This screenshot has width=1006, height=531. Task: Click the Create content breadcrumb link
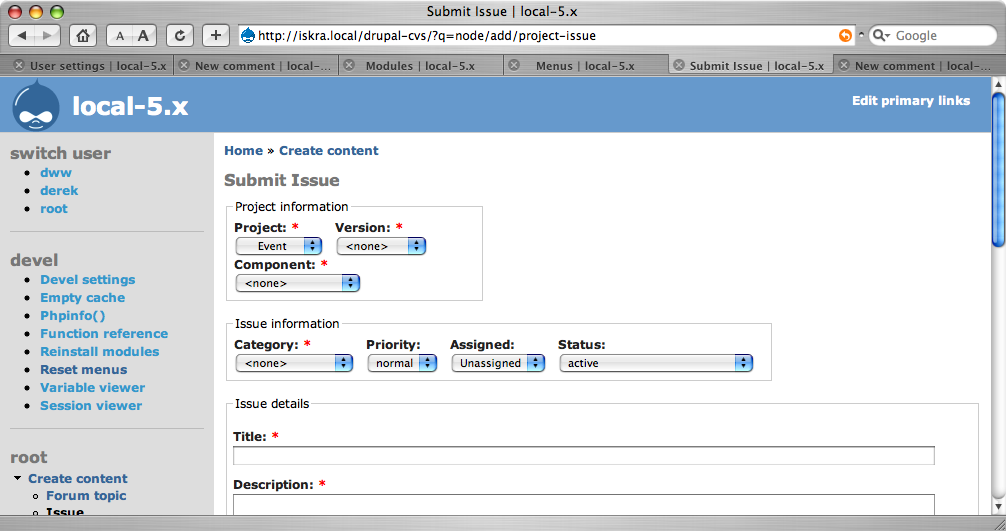pyautogui.click(x=328, y=151)
